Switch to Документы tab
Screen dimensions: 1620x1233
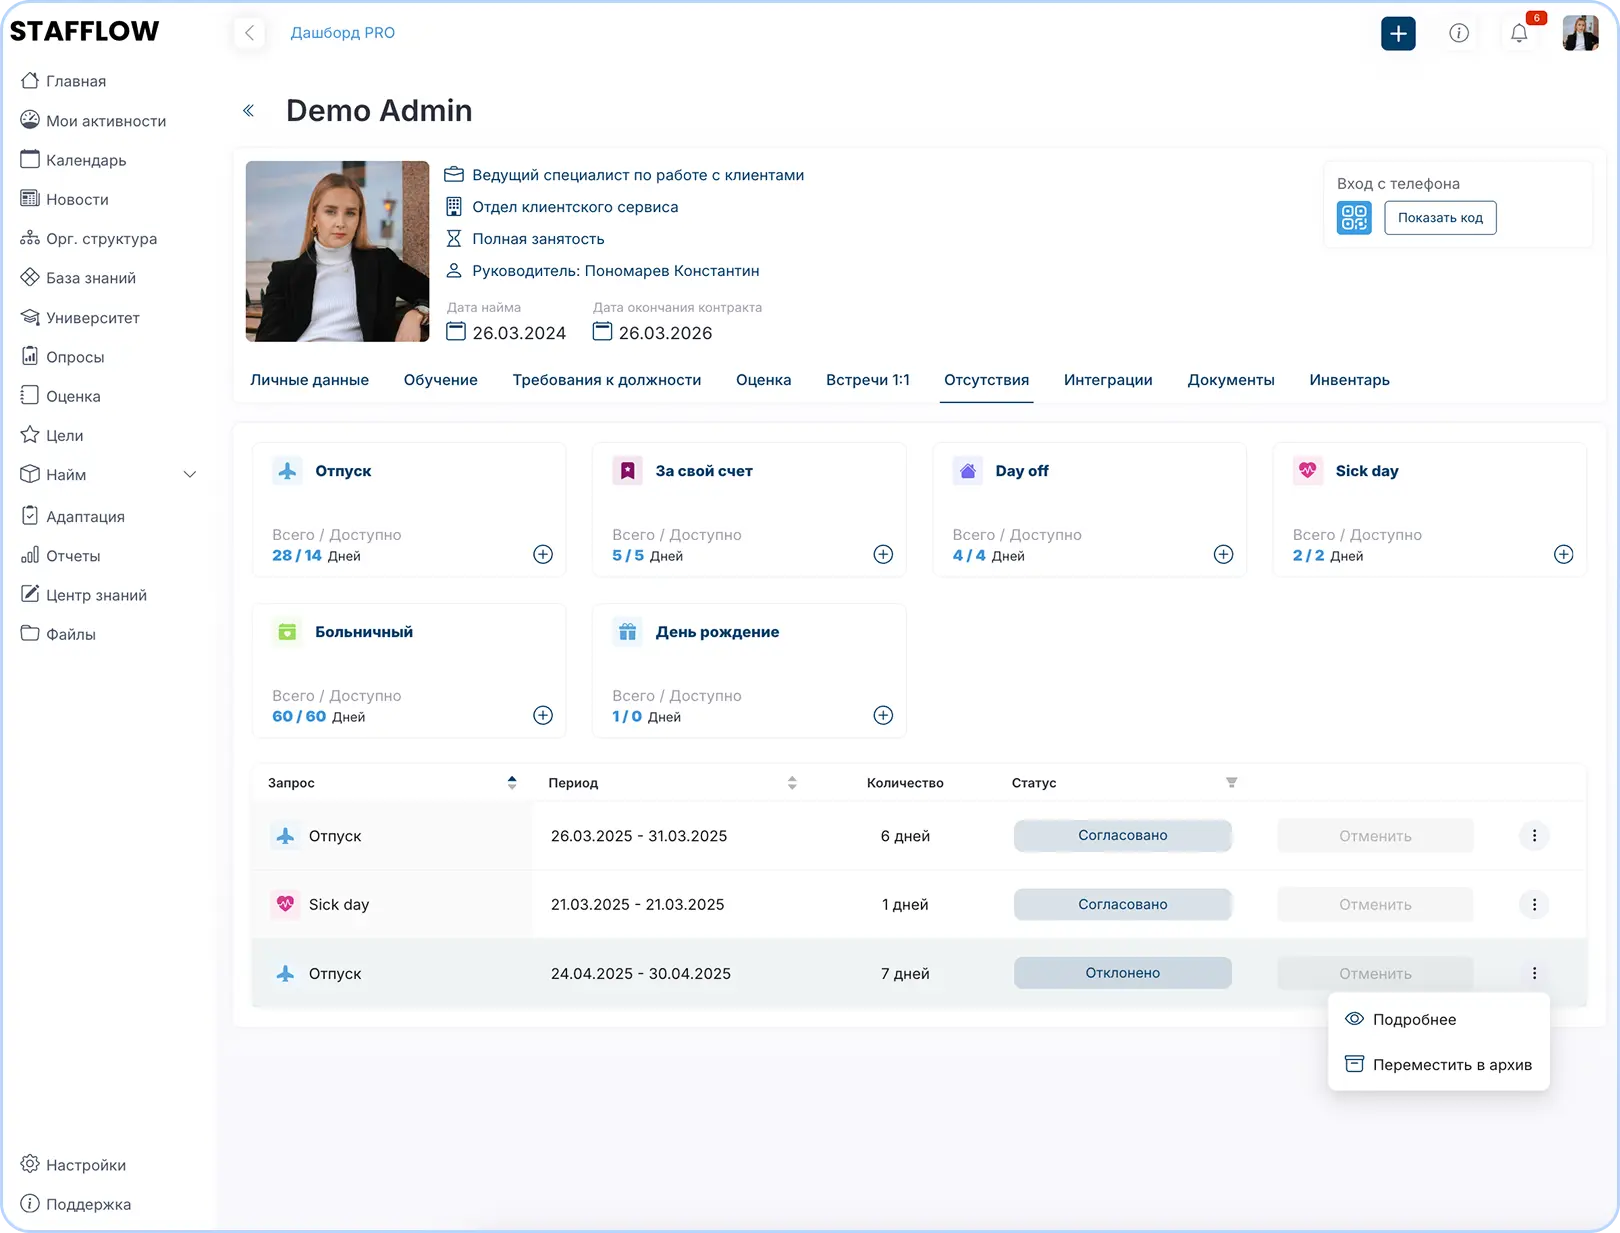[x=1231, y=380]
